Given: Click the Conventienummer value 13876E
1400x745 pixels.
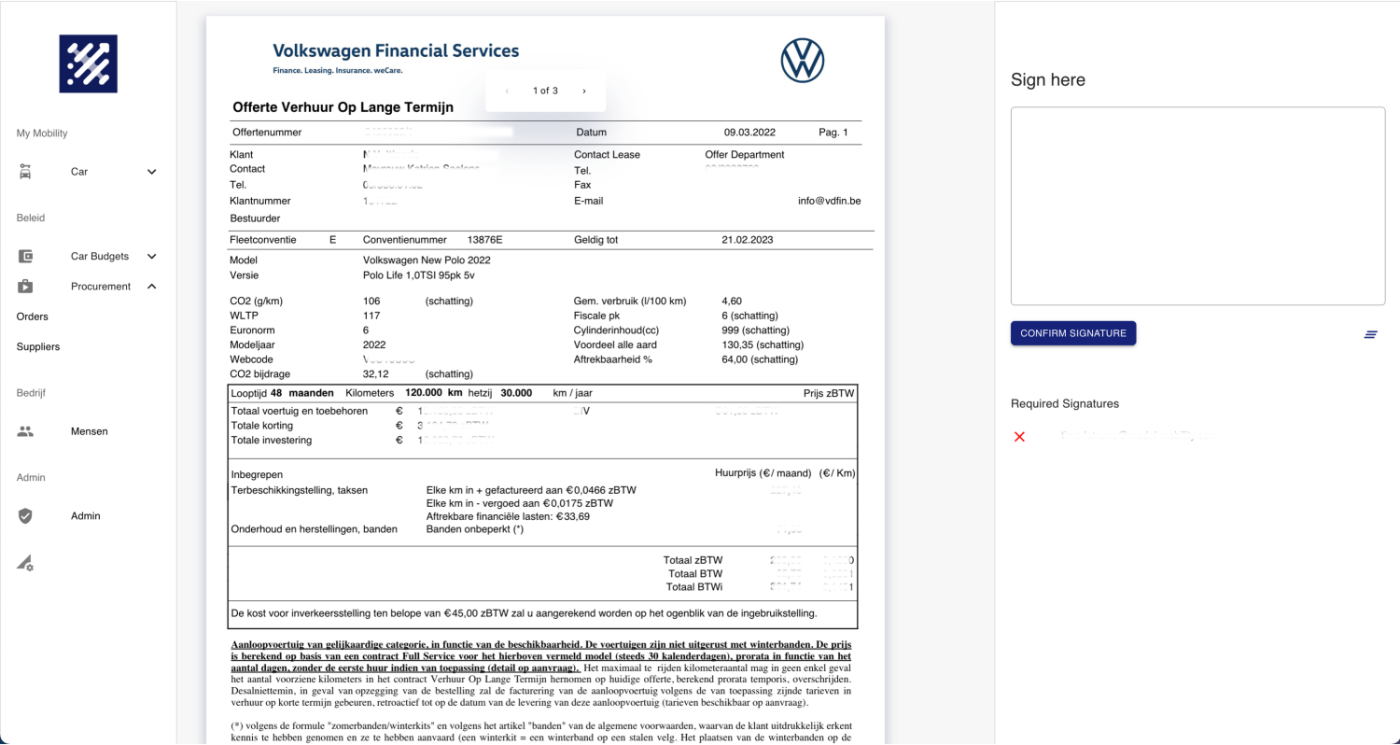Looking at the screenshot, I should [x=485, y=240].
